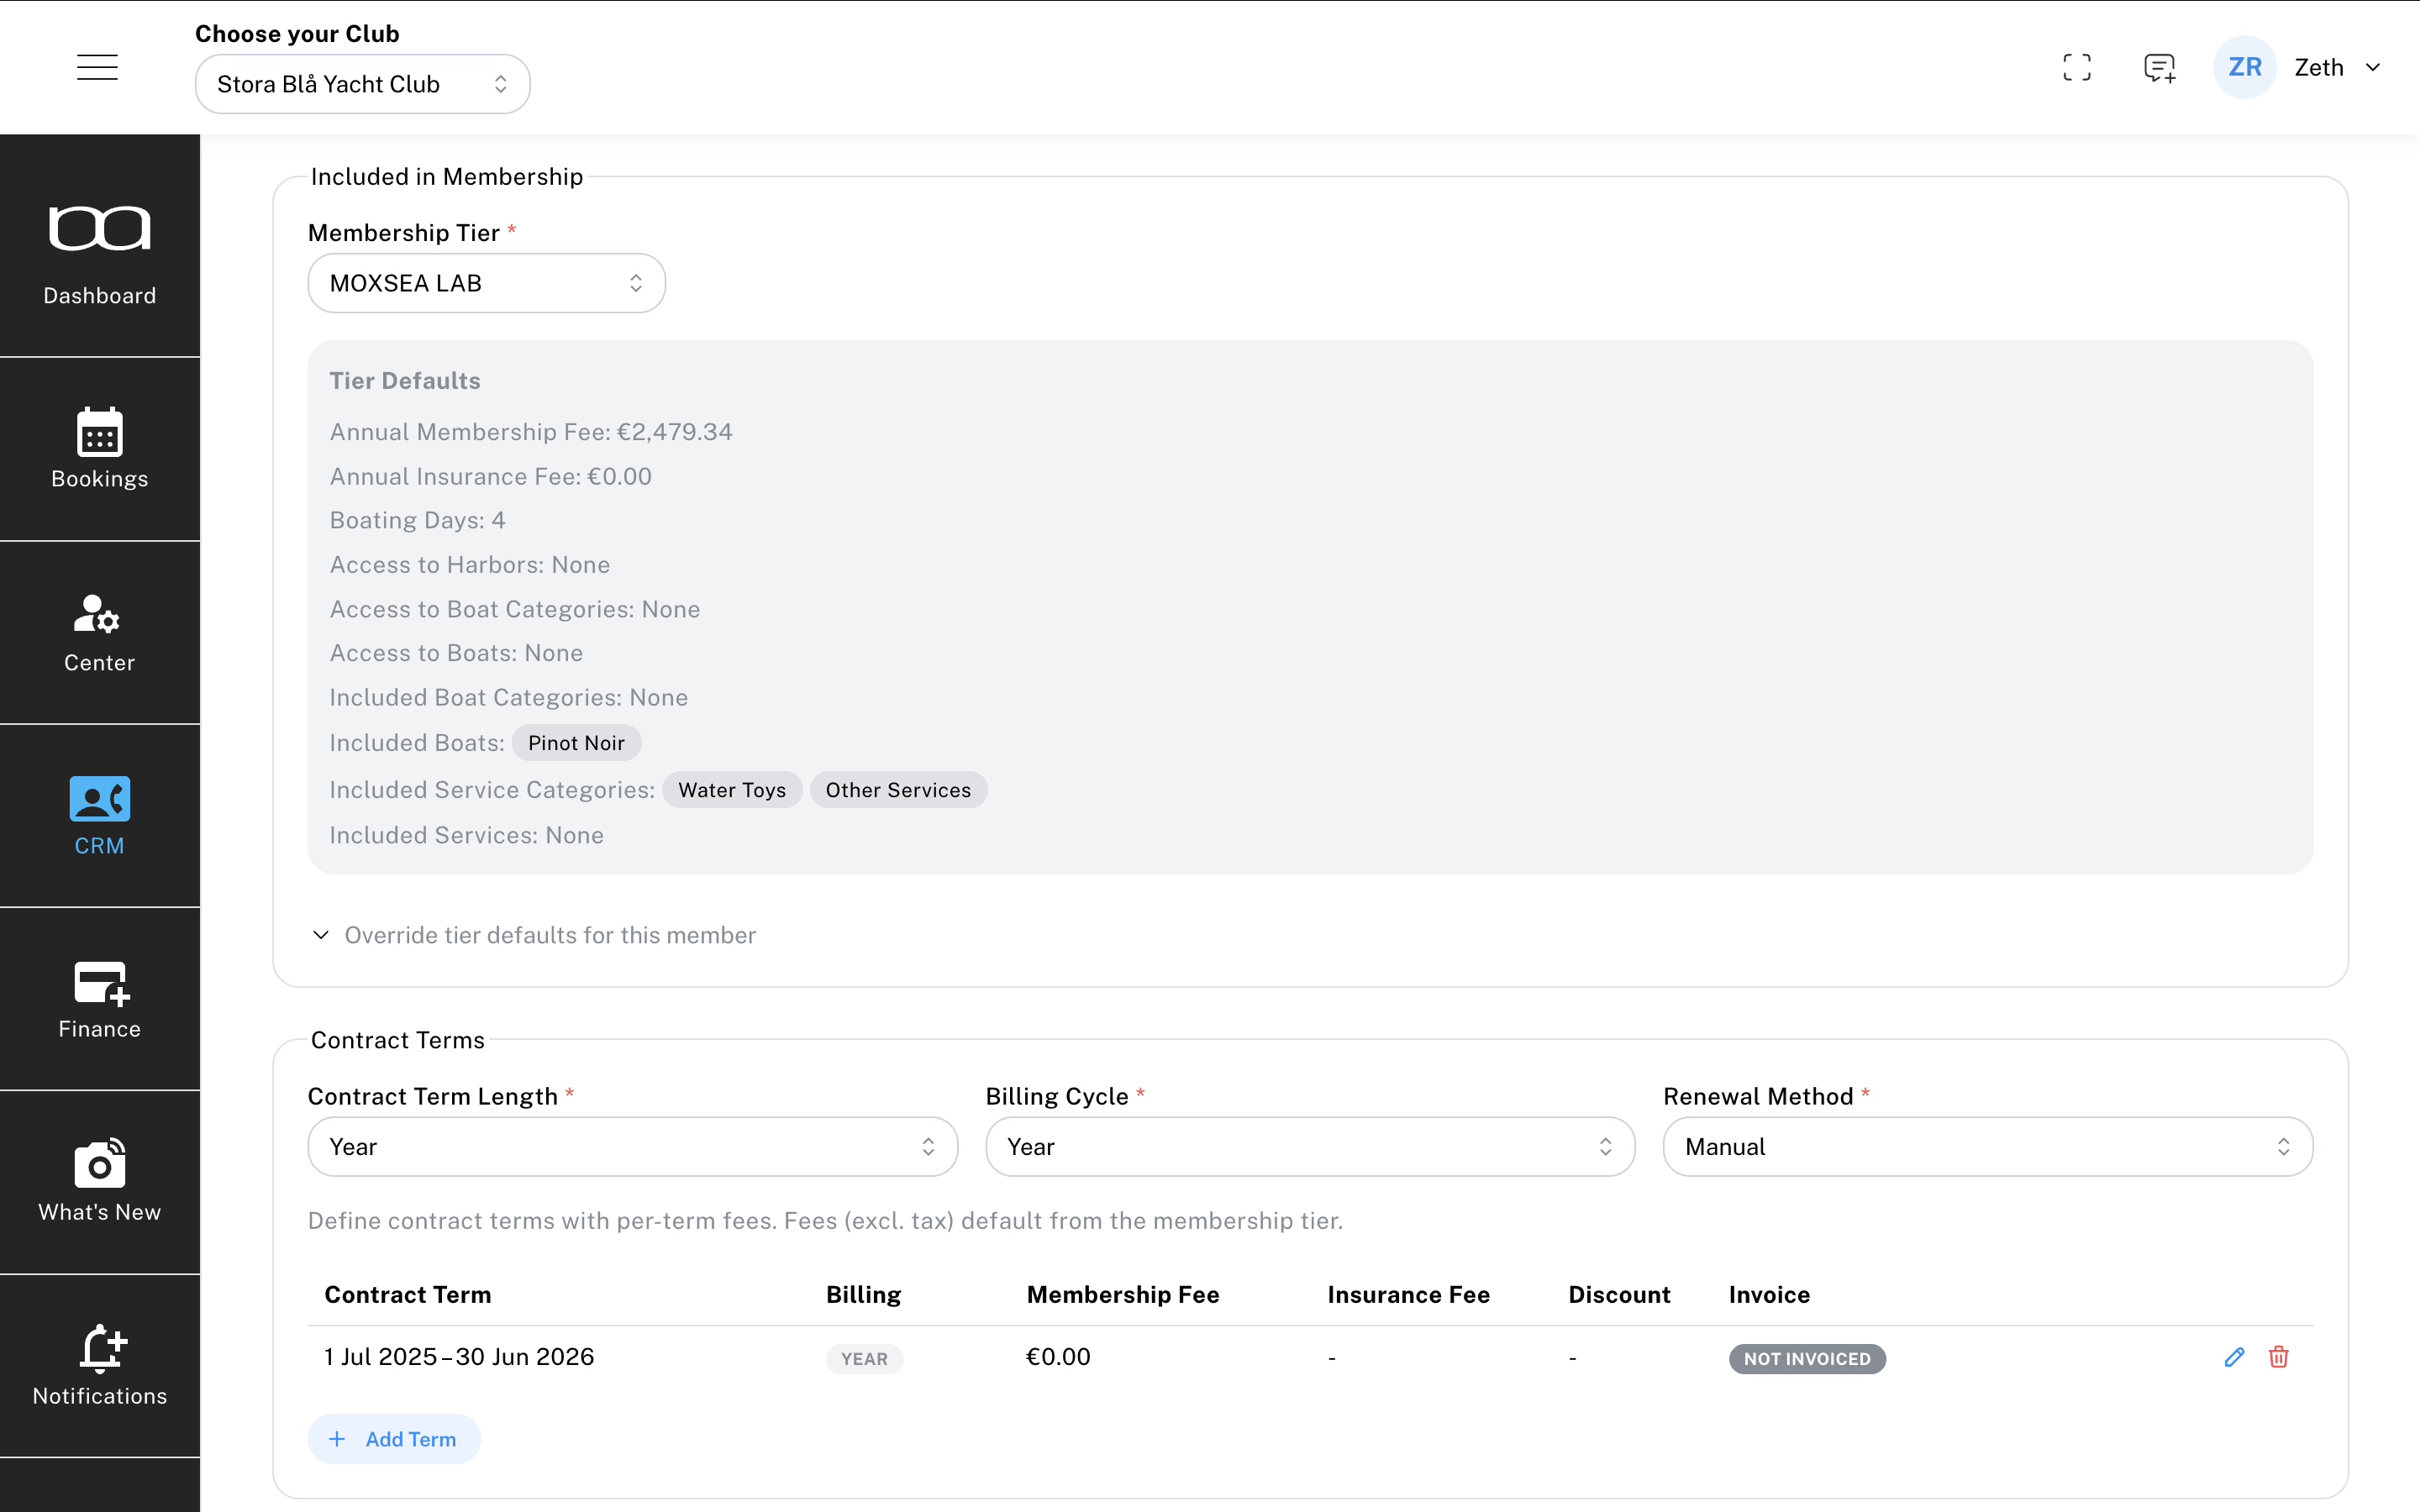The height and width of the screenshot is (1512, 2420).
Task: Open the Center sidebar item
Action: [x=99, y=632]
